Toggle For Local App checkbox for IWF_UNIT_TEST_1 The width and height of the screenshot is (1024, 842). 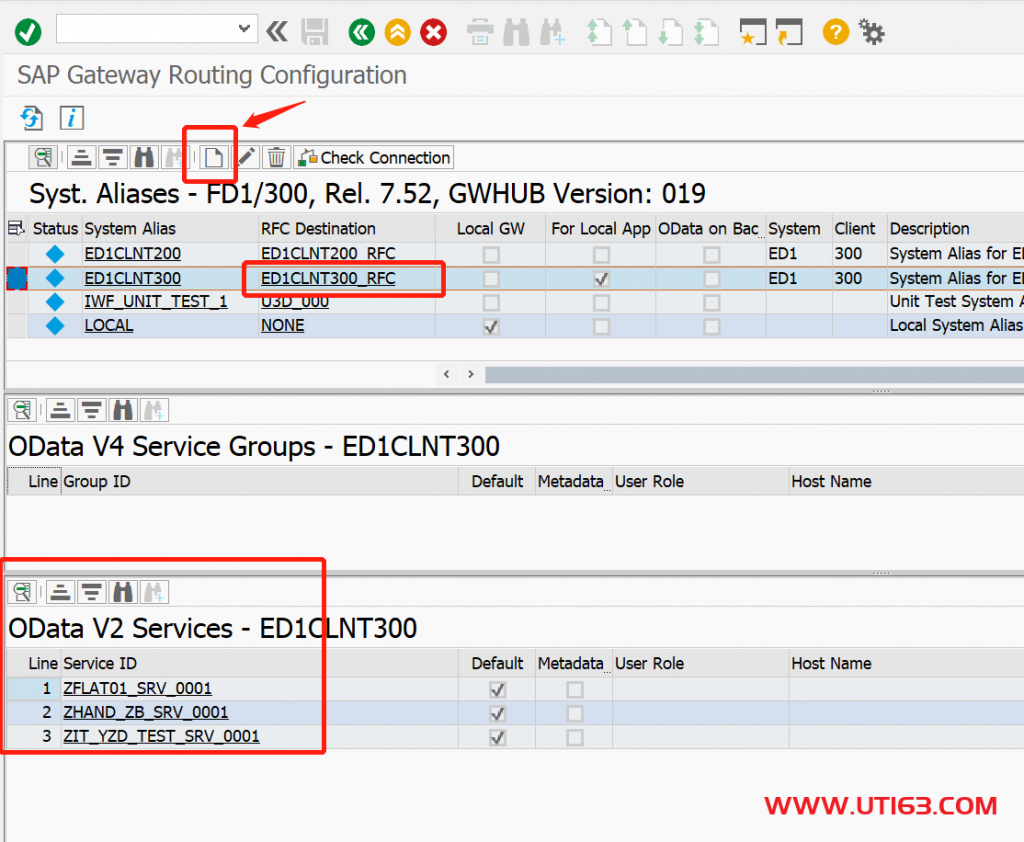(x=601, y=302)
